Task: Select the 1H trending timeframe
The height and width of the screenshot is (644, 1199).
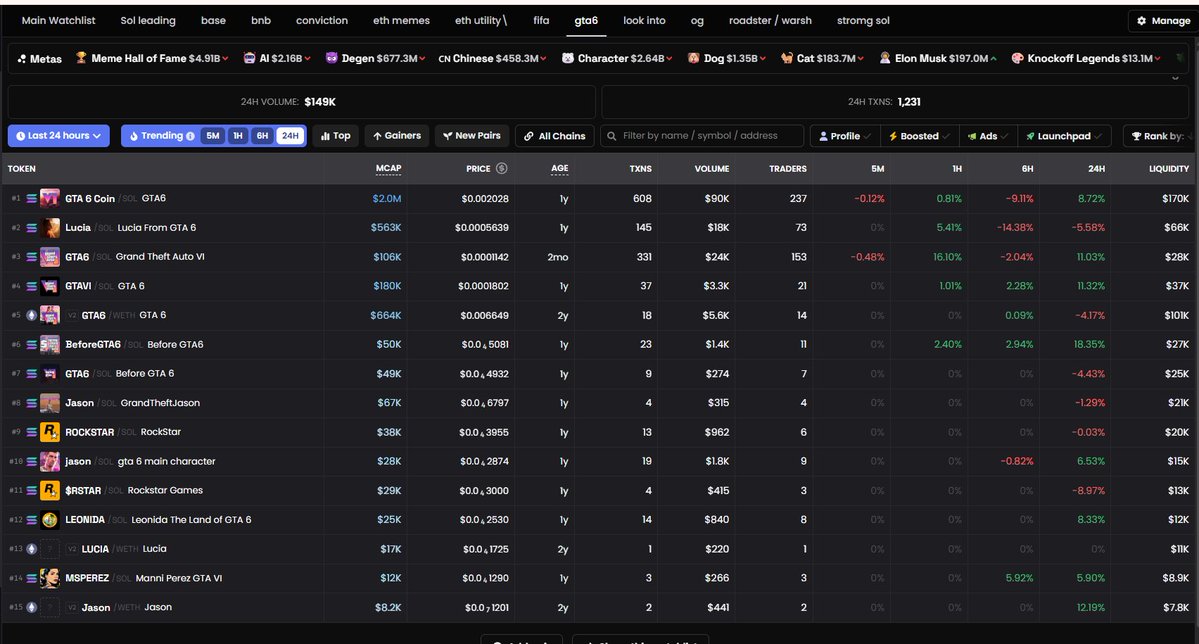Action: [238, 136]
